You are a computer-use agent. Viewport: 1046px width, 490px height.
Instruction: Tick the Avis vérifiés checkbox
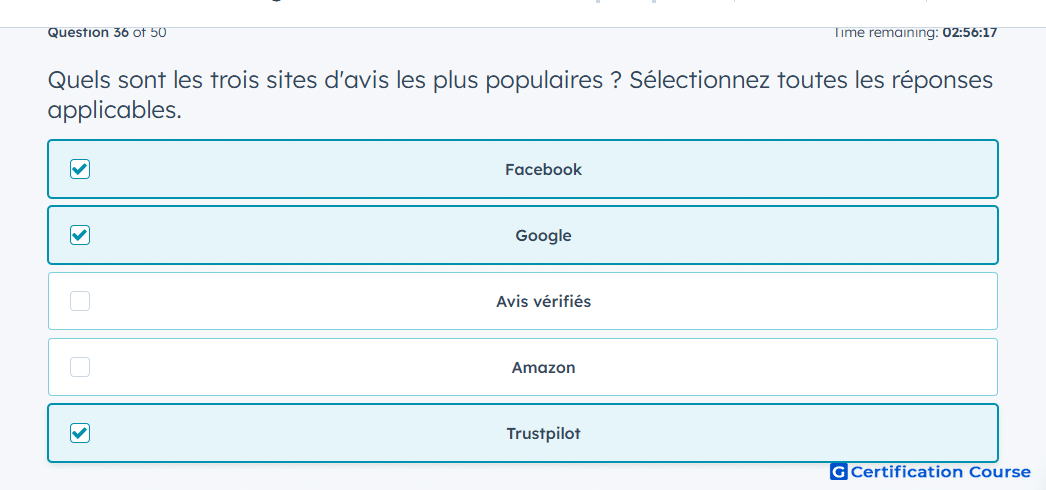tap(80, 301)
